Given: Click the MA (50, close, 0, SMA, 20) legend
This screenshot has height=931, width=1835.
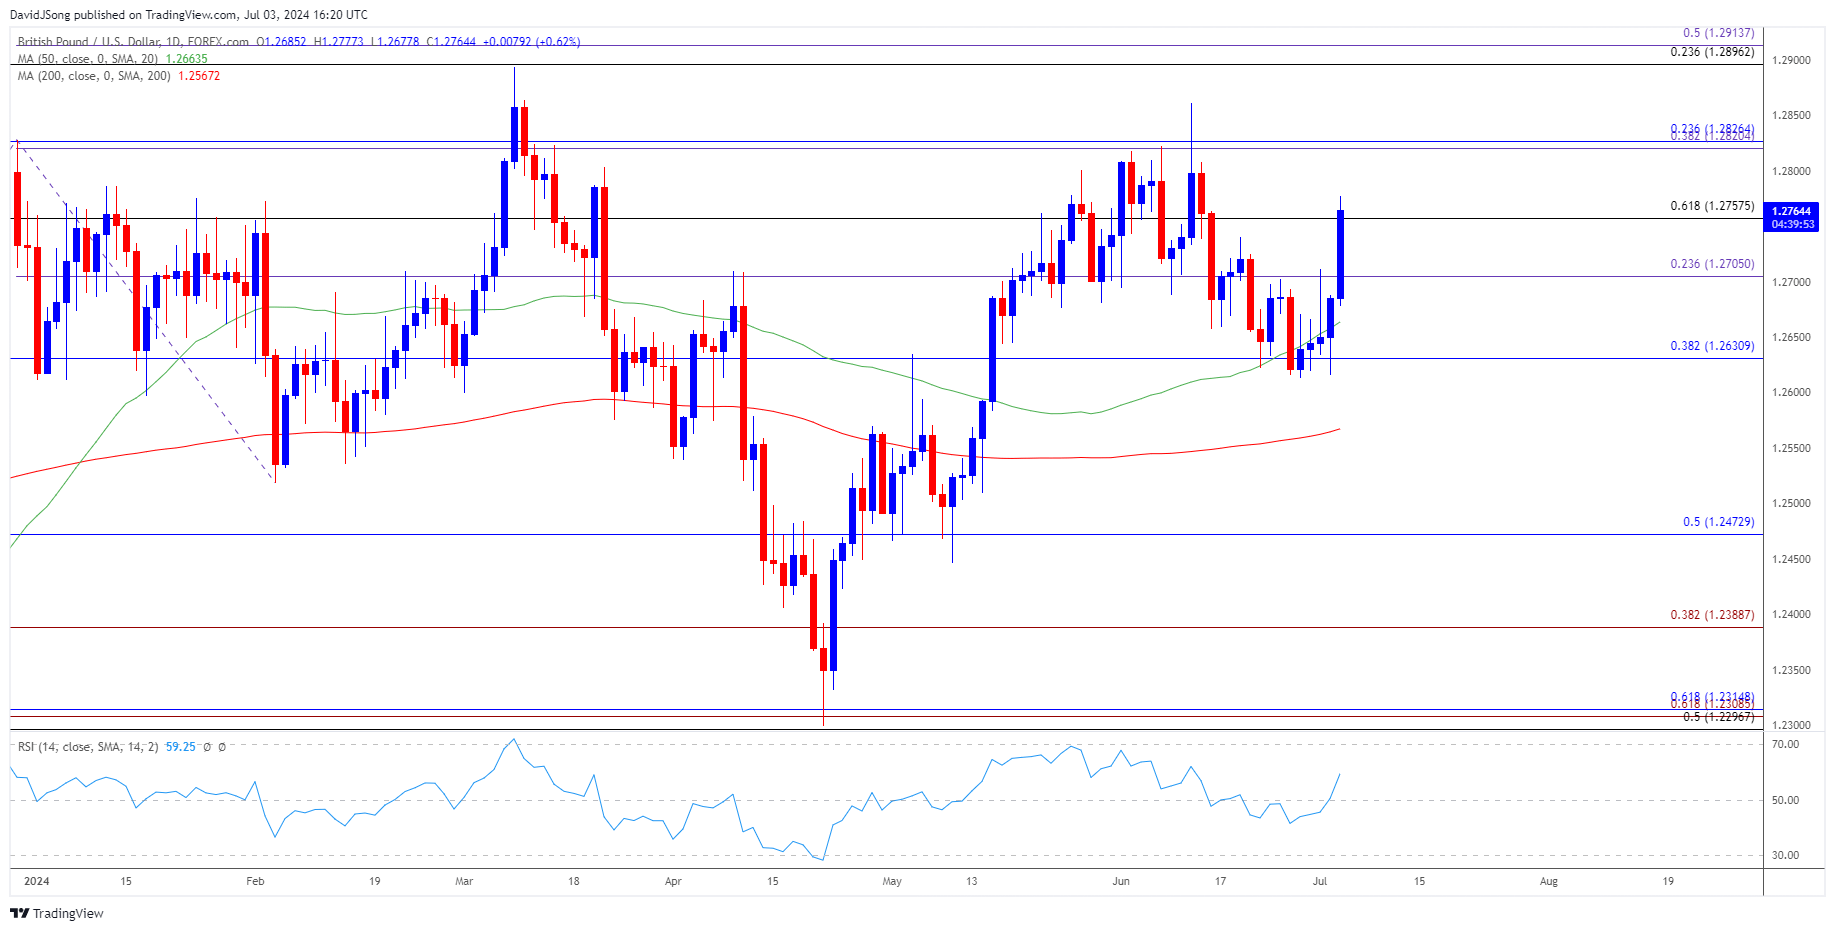Looking at the screenshot, I should [x=88, y=59].
